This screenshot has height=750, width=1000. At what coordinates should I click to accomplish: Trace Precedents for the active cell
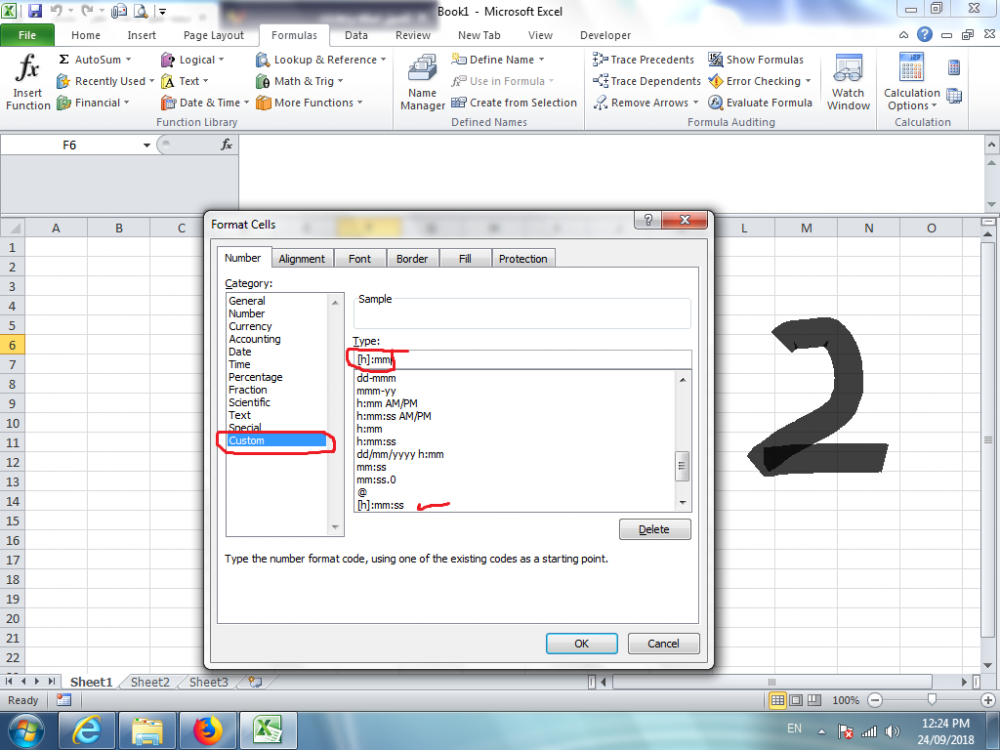coord(643,59)
